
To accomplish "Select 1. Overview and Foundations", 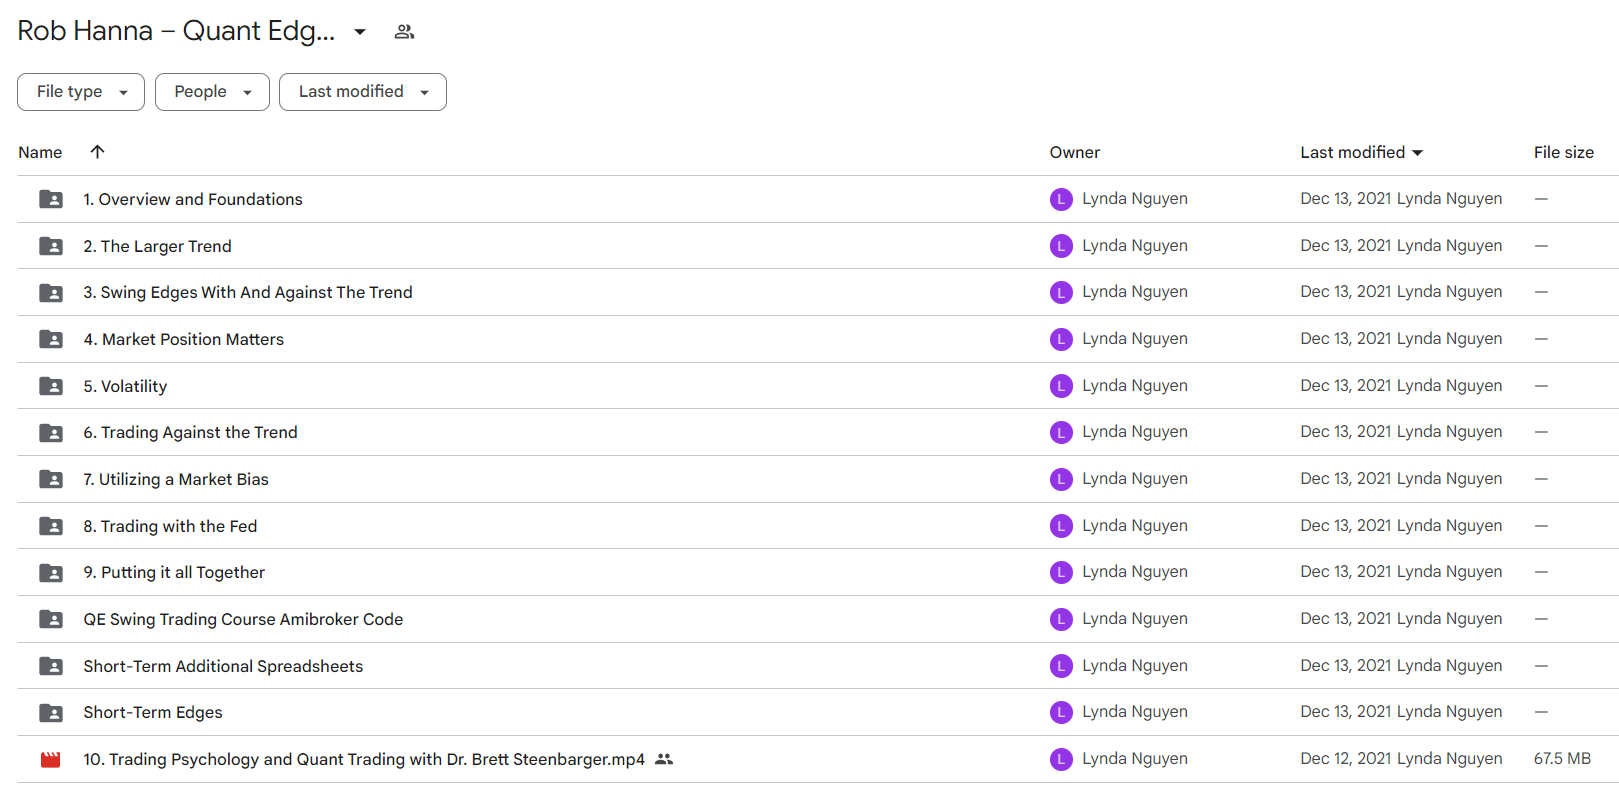I will pos(193,199).
